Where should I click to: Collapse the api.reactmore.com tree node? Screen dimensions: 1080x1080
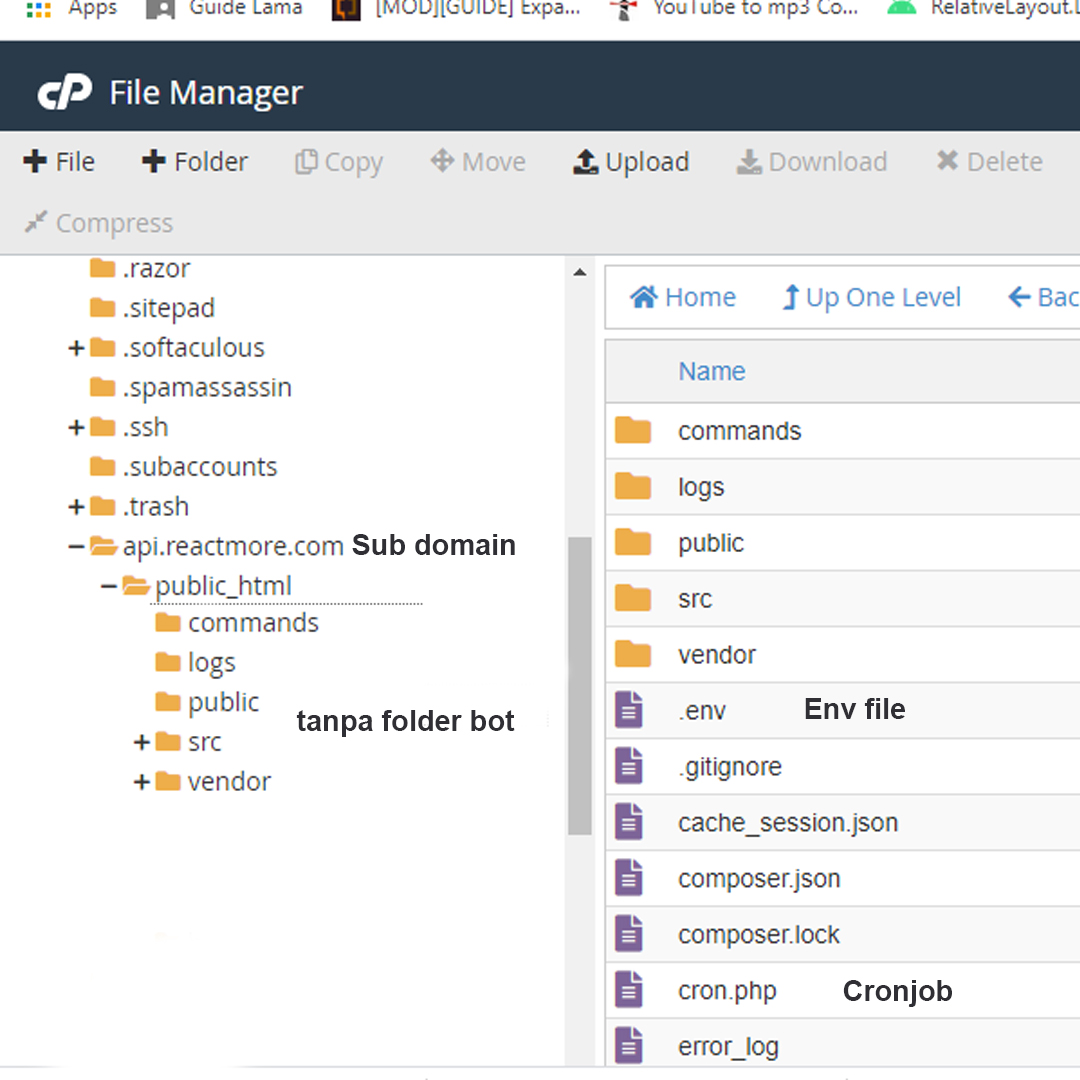coord(76,546)
